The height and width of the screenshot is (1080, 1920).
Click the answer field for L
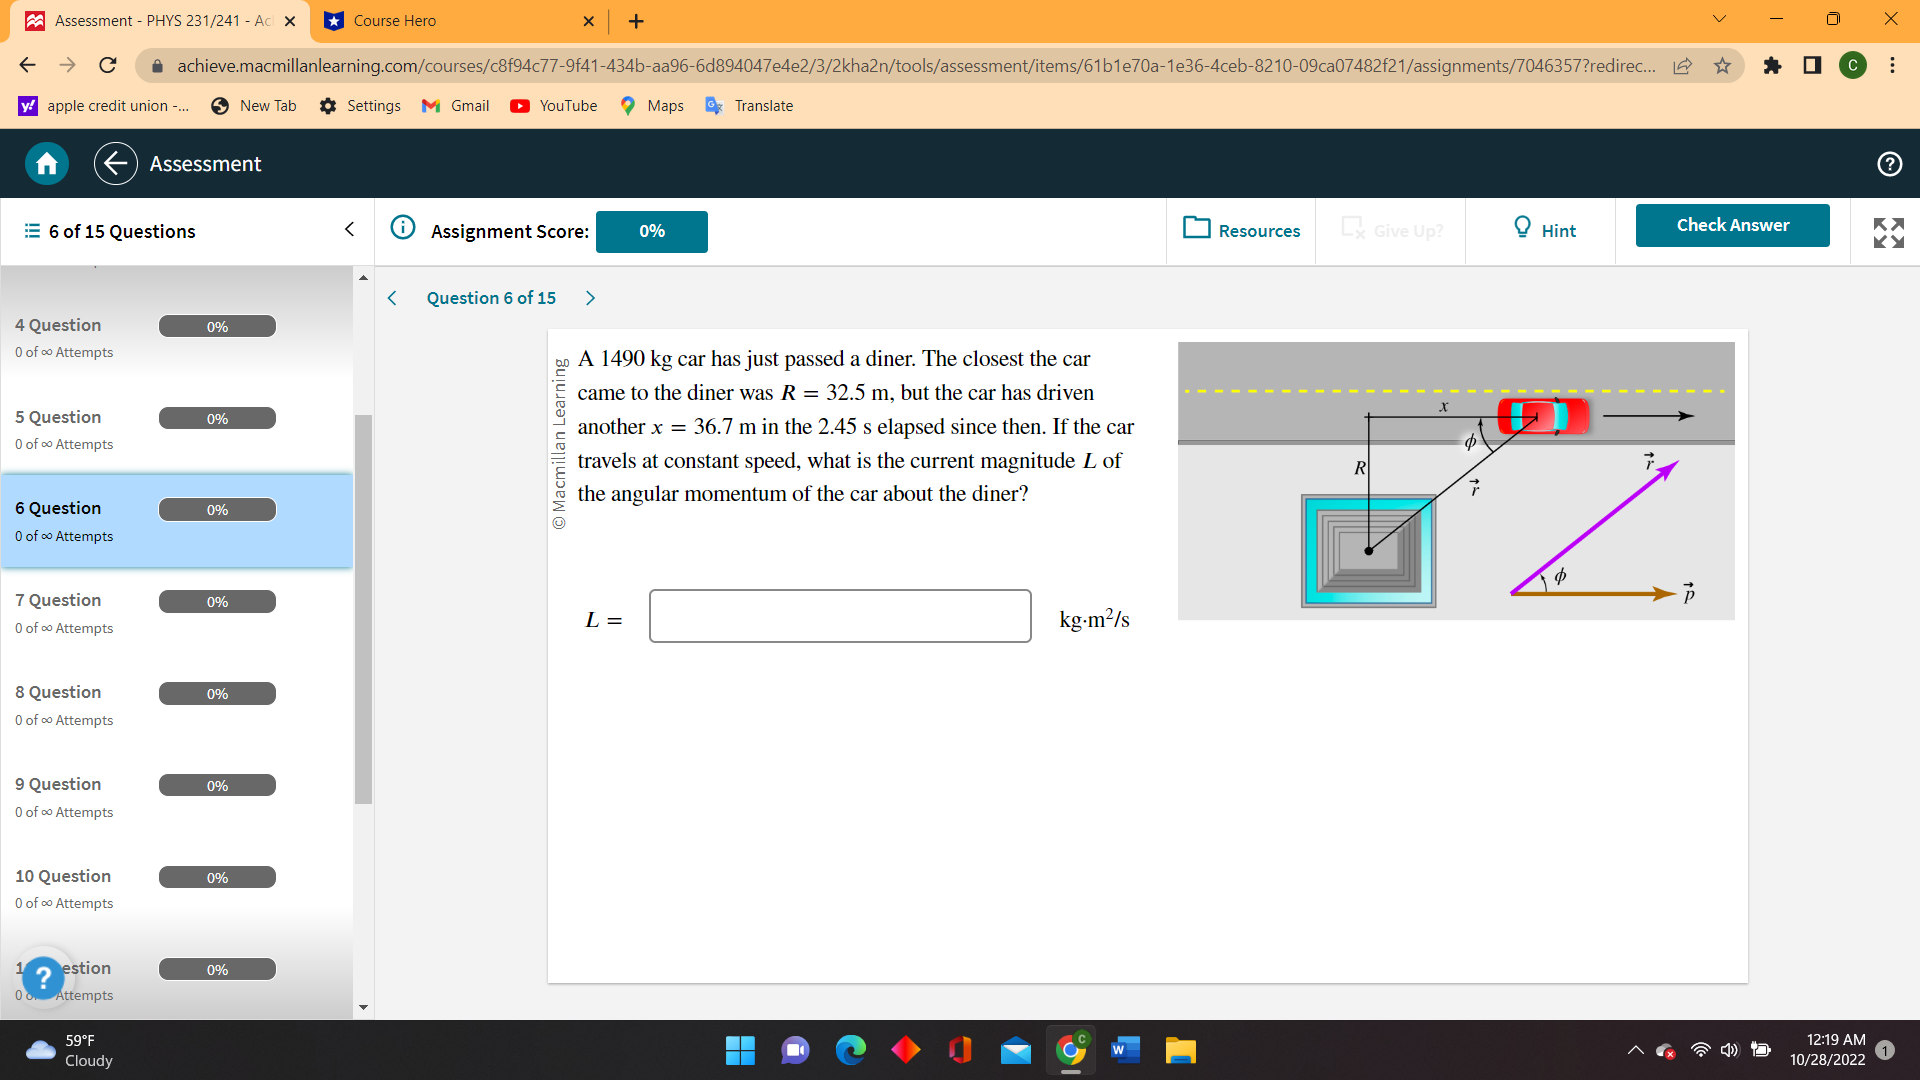click(x=840, y=616)
